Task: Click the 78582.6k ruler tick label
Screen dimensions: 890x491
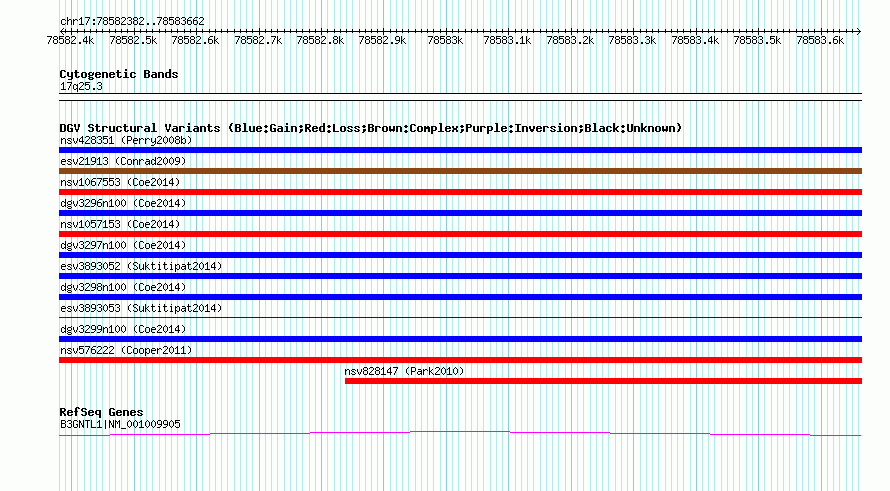Action: coord(195,40)
